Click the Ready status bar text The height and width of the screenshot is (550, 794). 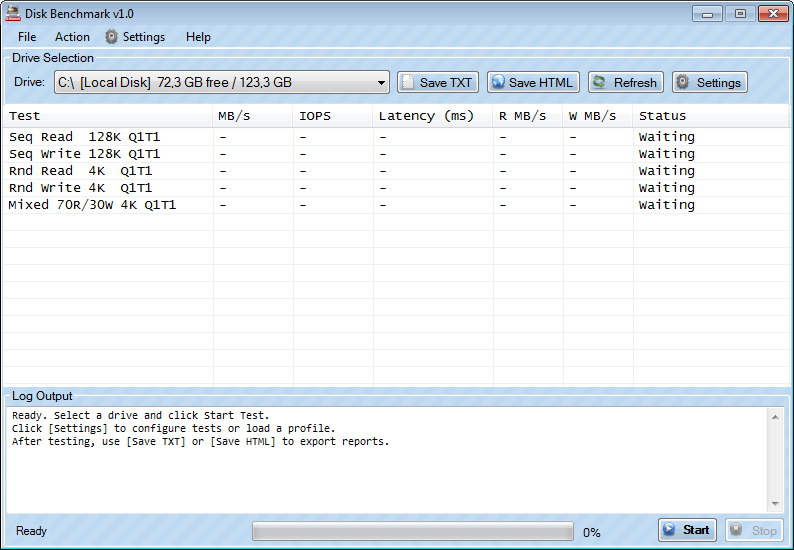[31, 531]
